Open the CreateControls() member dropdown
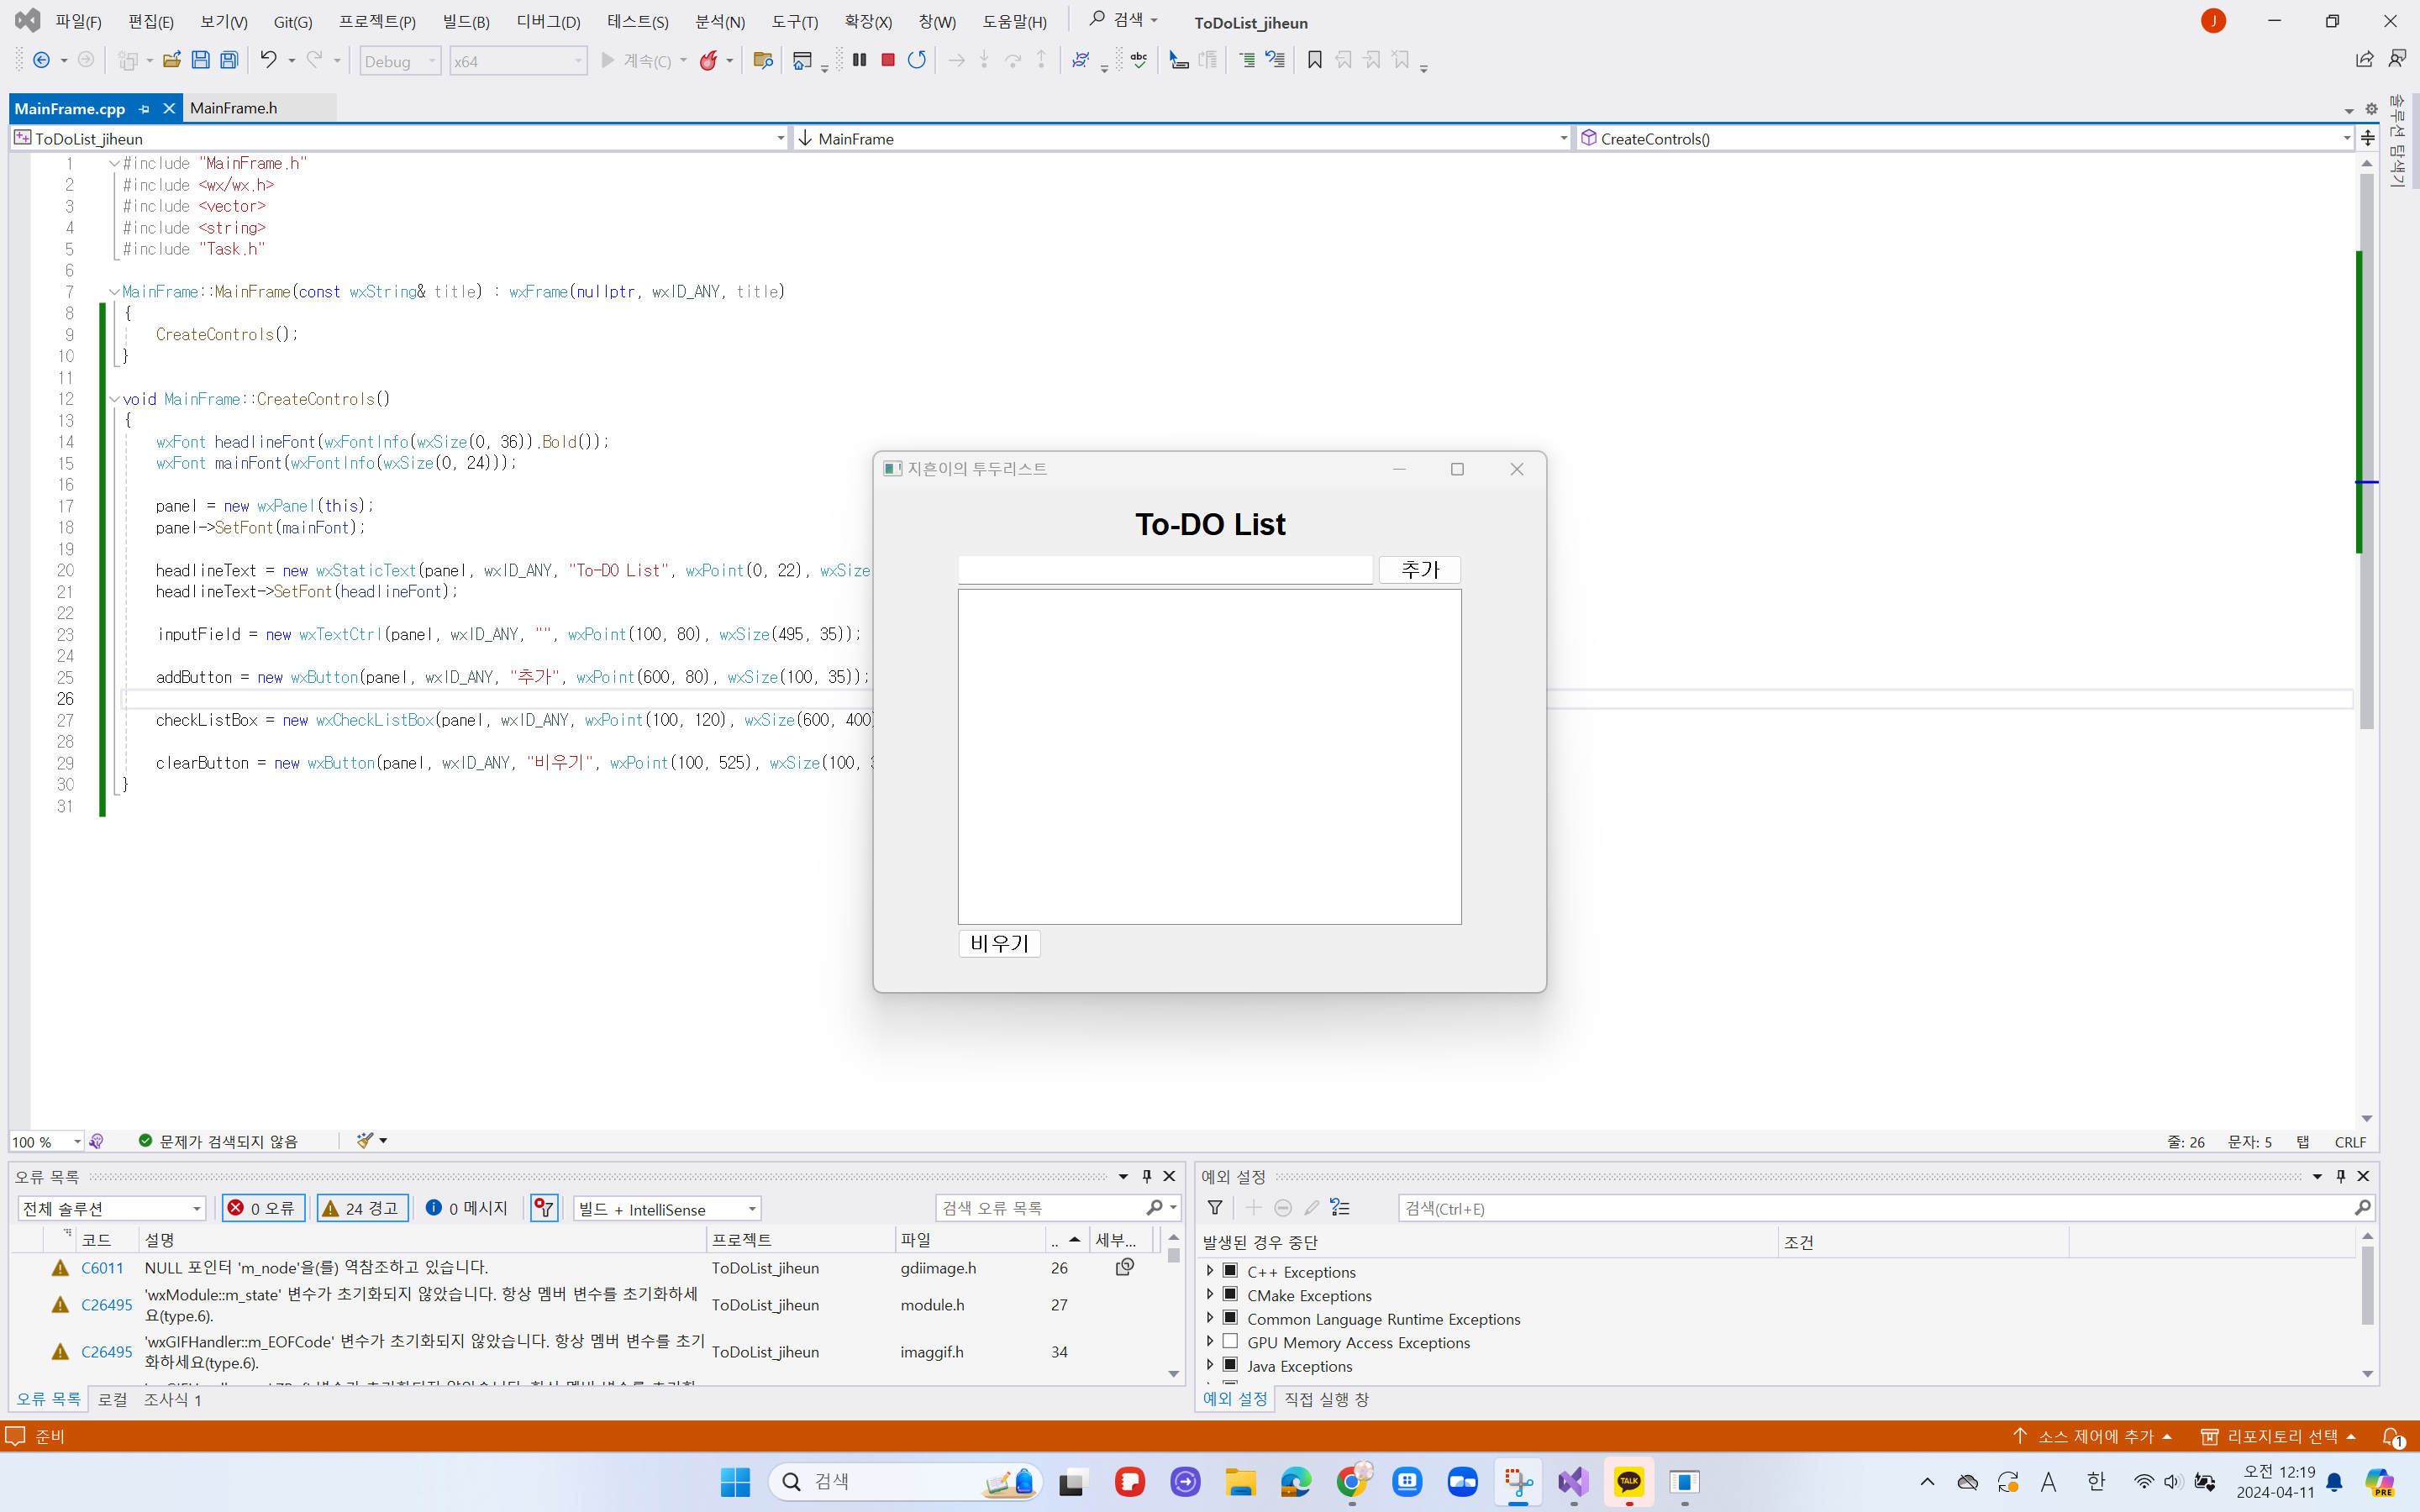The image size is (2420, 1512). coord(1965,138)
